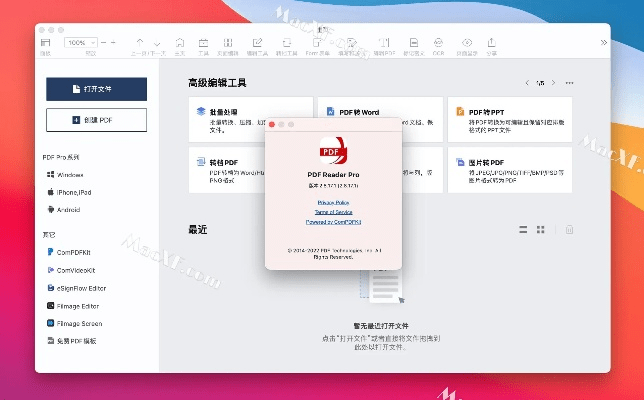The width and height of the screenshot is (644, 400).
Task: Open the Filmage Screen sidebar item
Action: click(74, 324)
